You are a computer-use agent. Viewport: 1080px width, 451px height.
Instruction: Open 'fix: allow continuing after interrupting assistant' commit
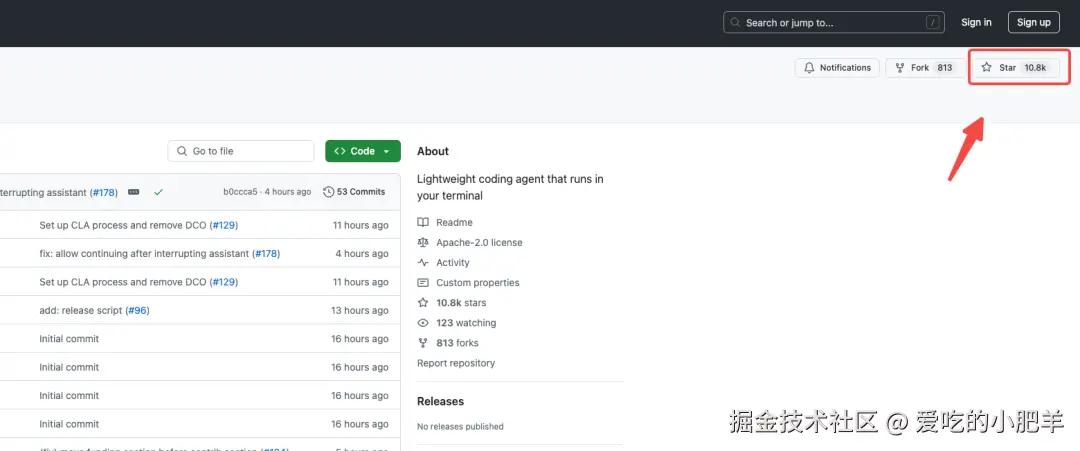(145, 253)
